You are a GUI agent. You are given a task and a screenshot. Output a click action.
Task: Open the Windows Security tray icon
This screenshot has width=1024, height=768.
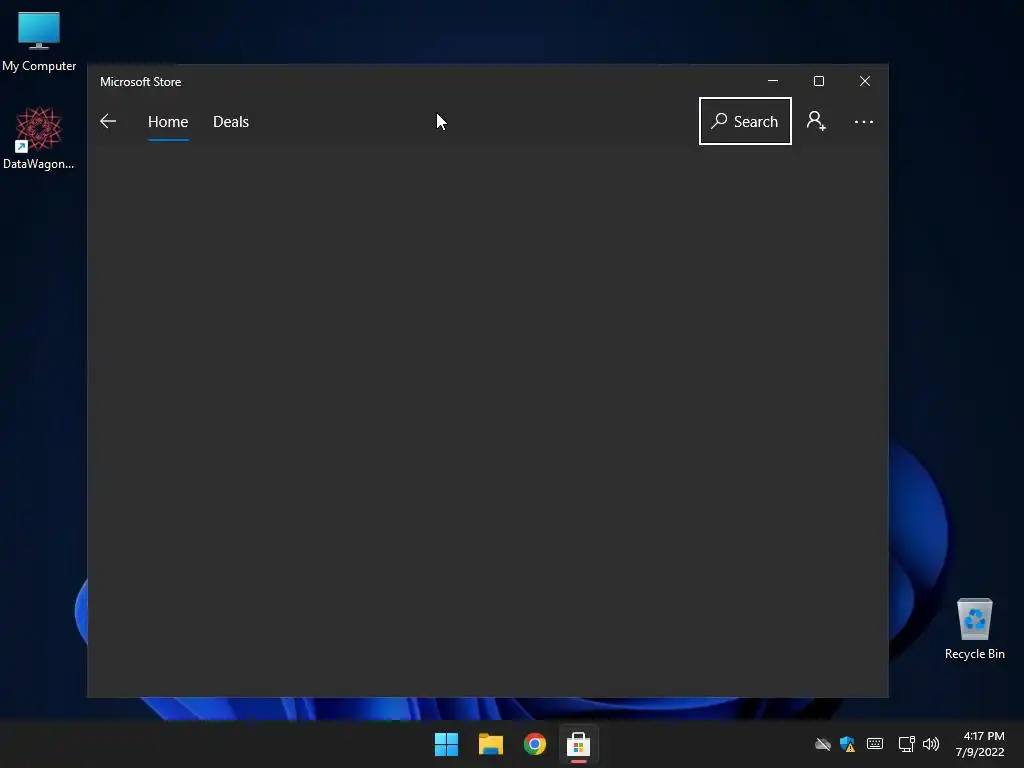[848, 744]
